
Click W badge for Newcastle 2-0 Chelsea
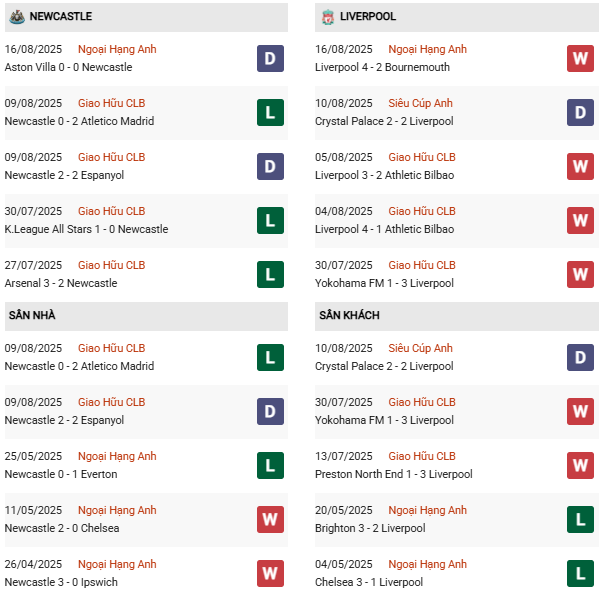(270, 519)
